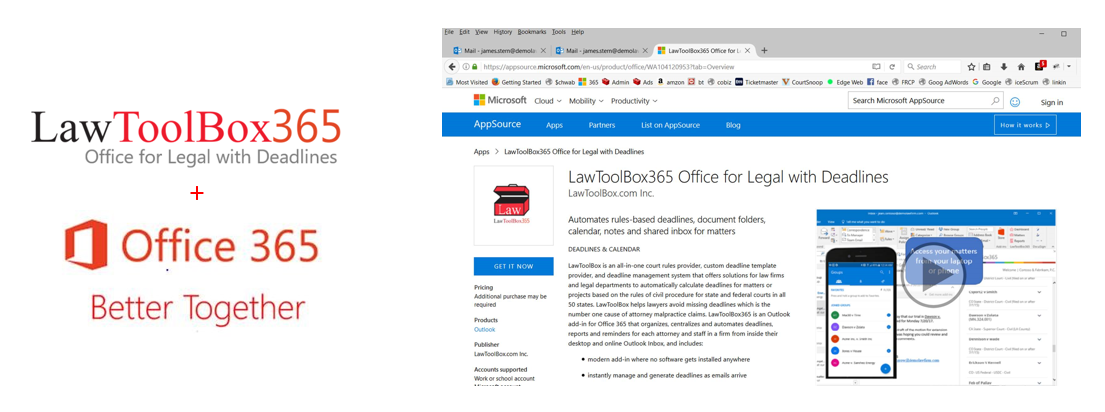Click the AppSource brand link in blue bar
1105x412 pixels.
(x=498, y=125)
